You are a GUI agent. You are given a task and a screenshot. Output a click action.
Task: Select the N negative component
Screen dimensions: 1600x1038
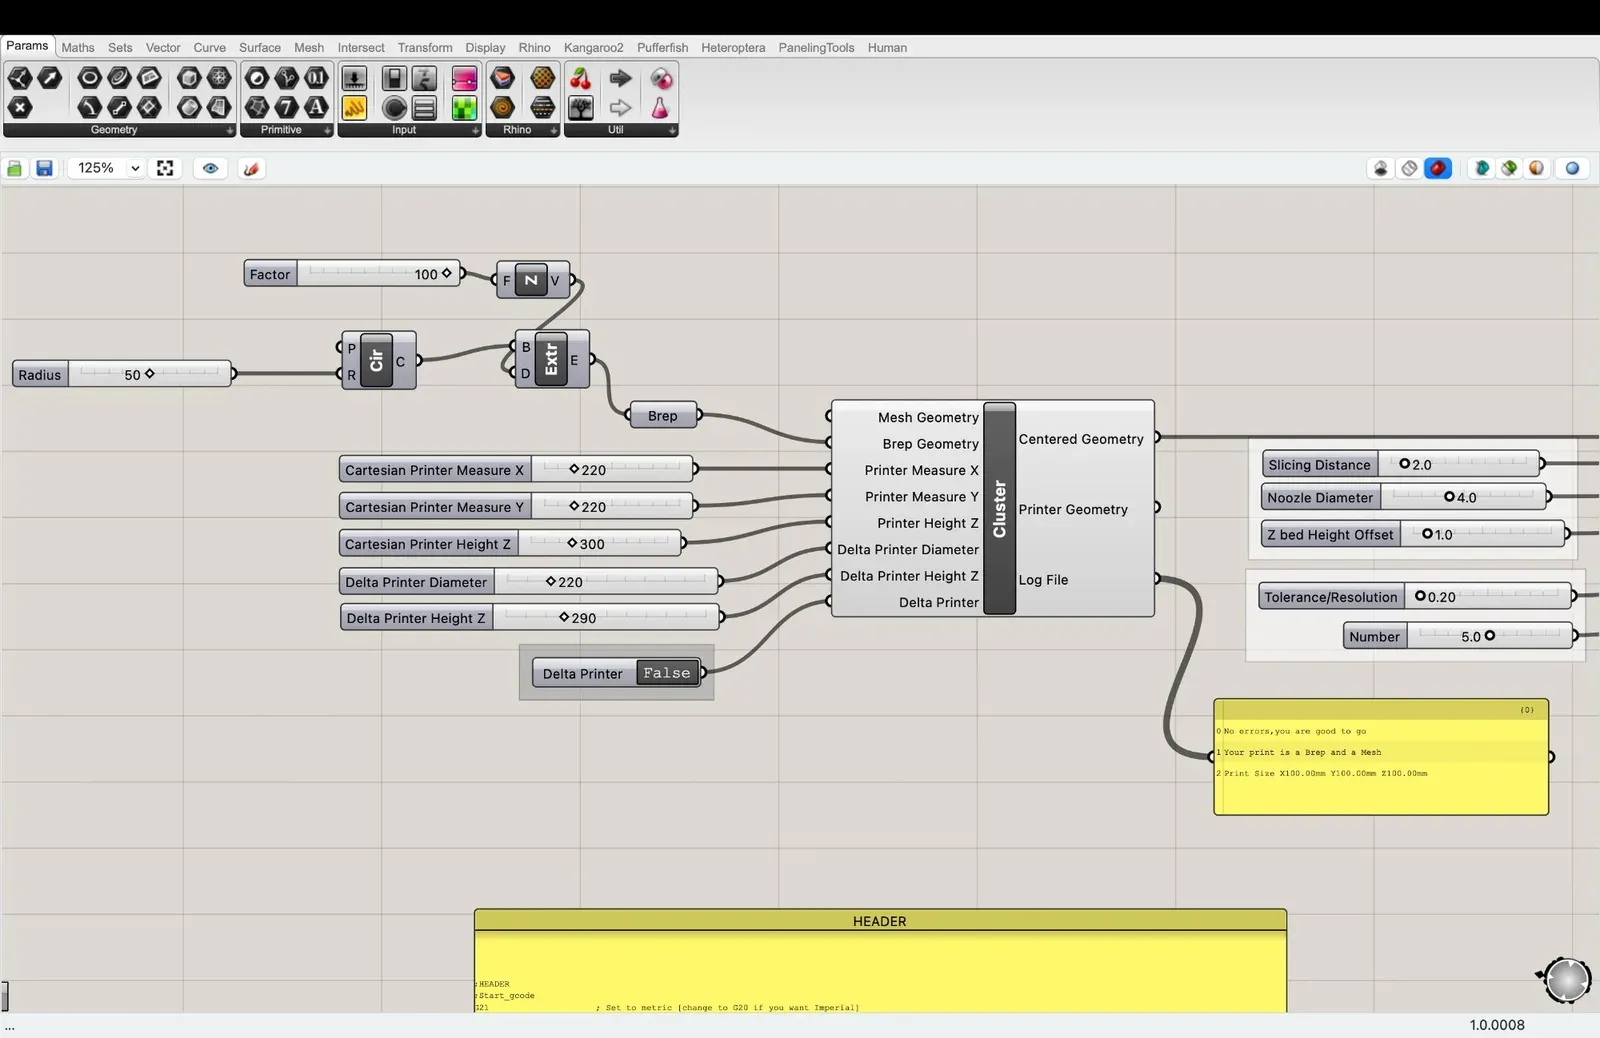point(531,280)
